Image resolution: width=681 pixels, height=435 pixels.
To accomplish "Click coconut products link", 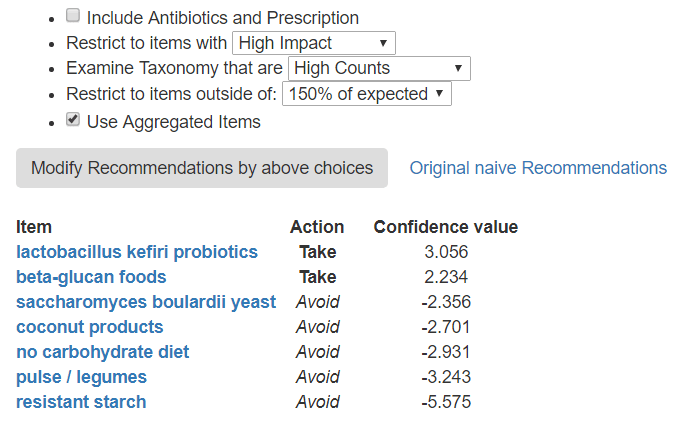I will 89,327.
